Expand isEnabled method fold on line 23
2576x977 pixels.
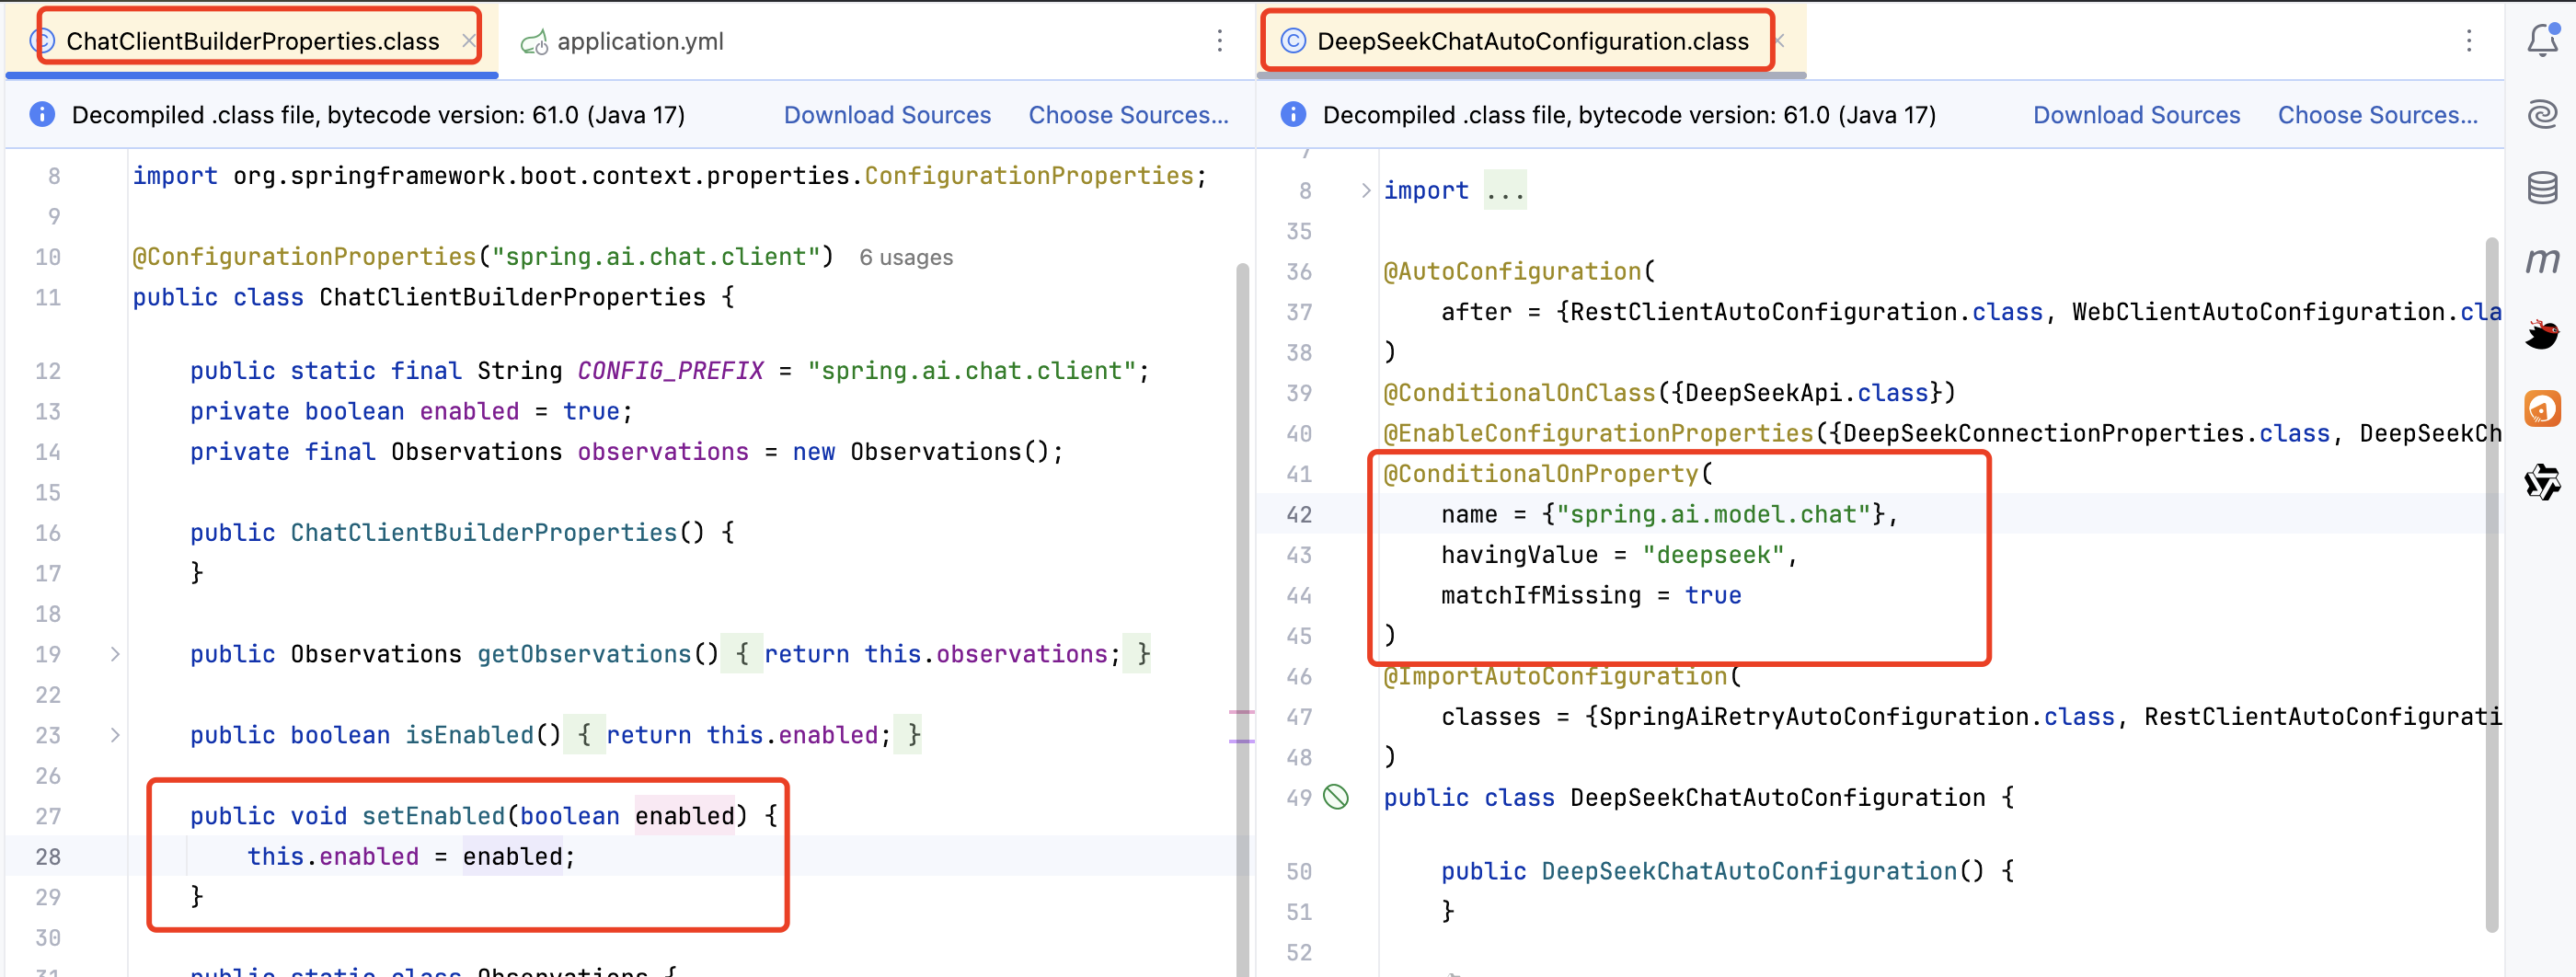[115, 735]
